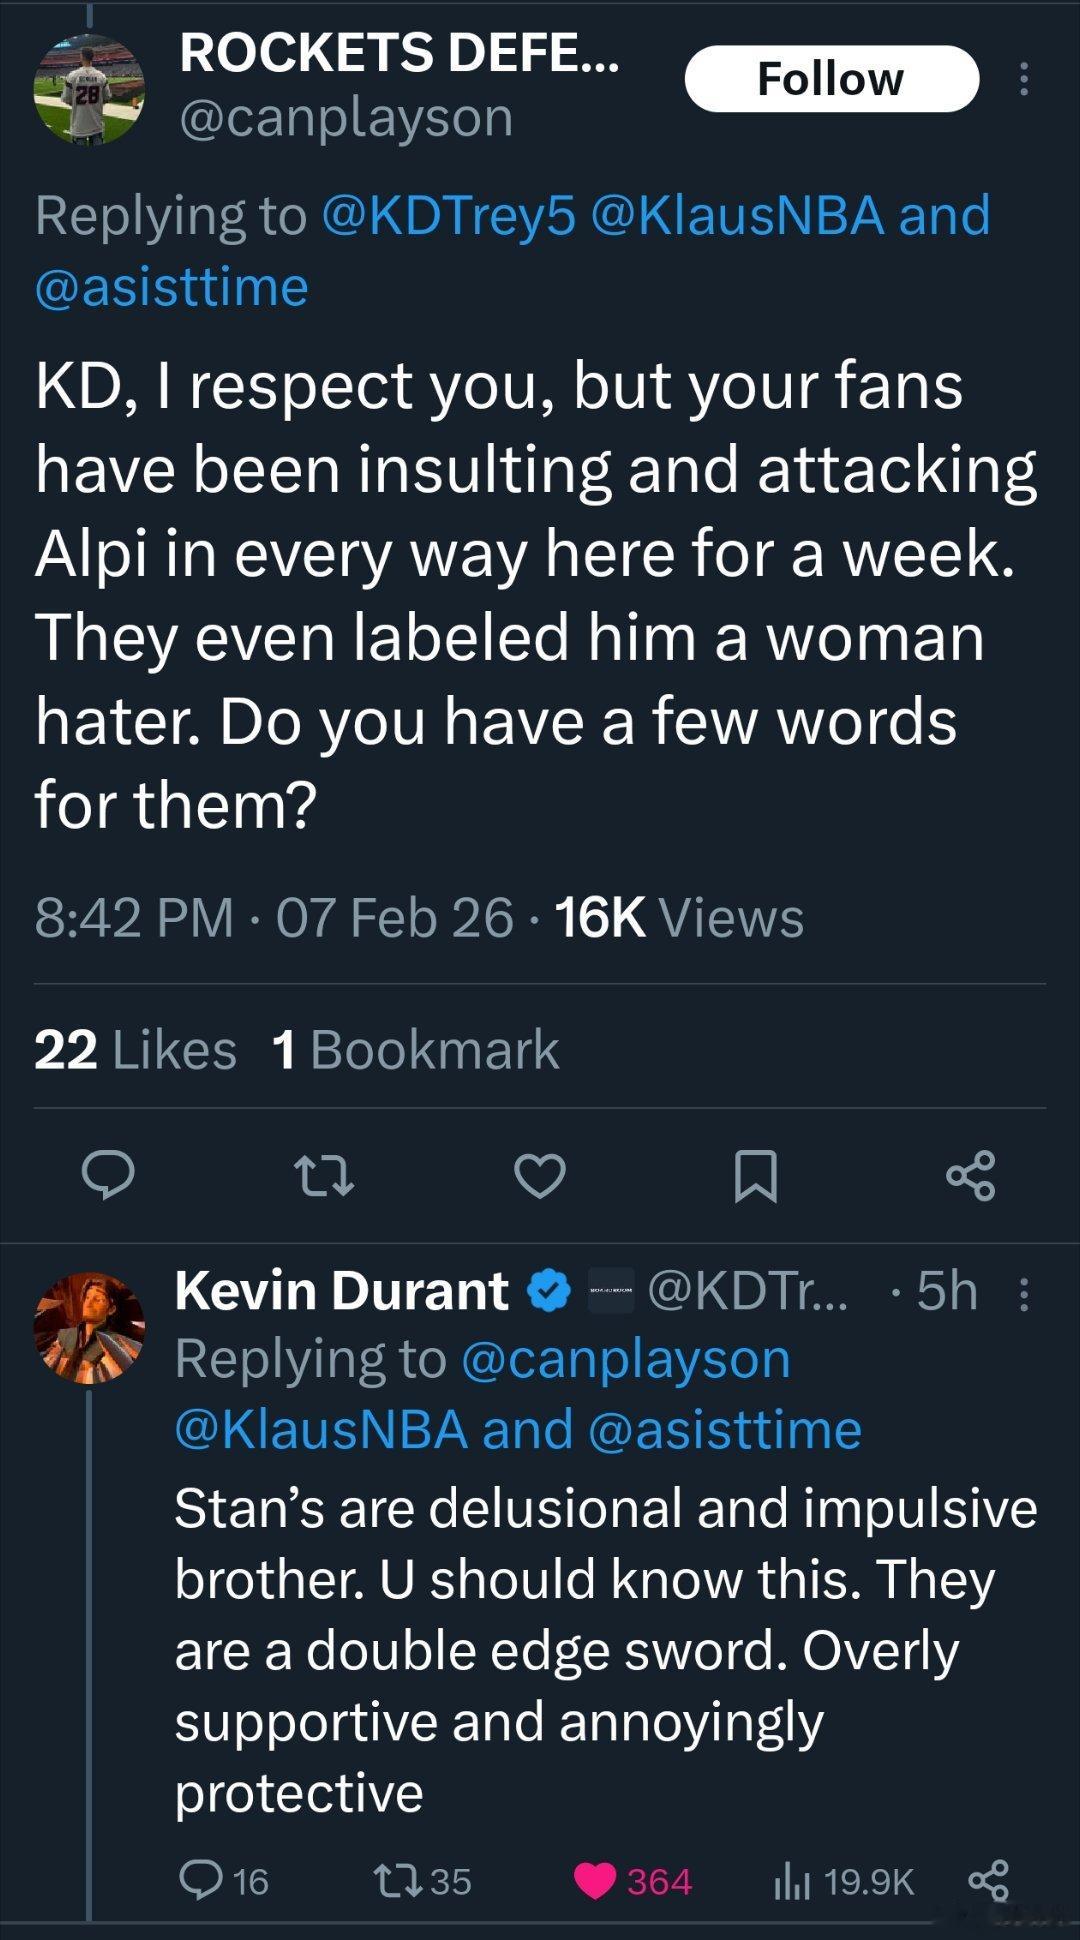
Task: Share the main tweet
Action: pos(970,1175)
